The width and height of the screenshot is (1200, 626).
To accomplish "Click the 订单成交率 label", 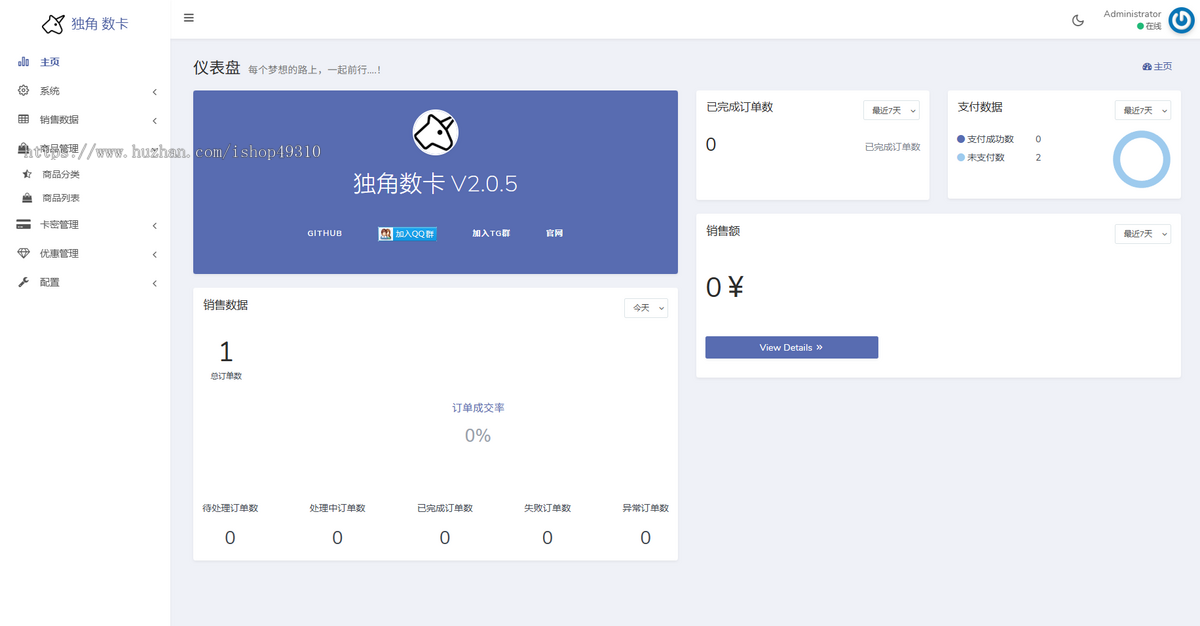I will [x=478, y=408].
